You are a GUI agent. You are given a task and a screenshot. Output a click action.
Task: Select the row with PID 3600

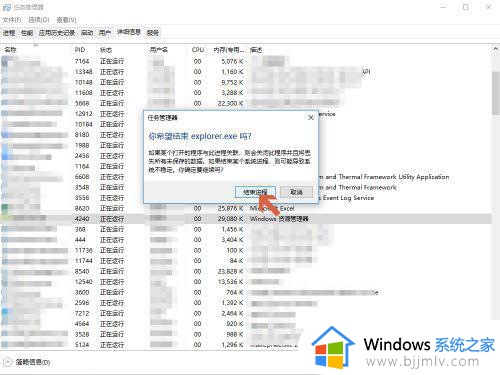click(246, 292)
